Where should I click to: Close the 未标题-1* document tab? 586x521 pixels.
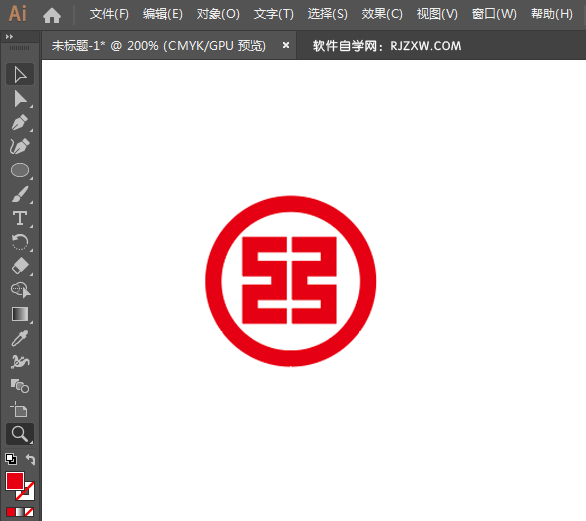(x=286, y=45)
